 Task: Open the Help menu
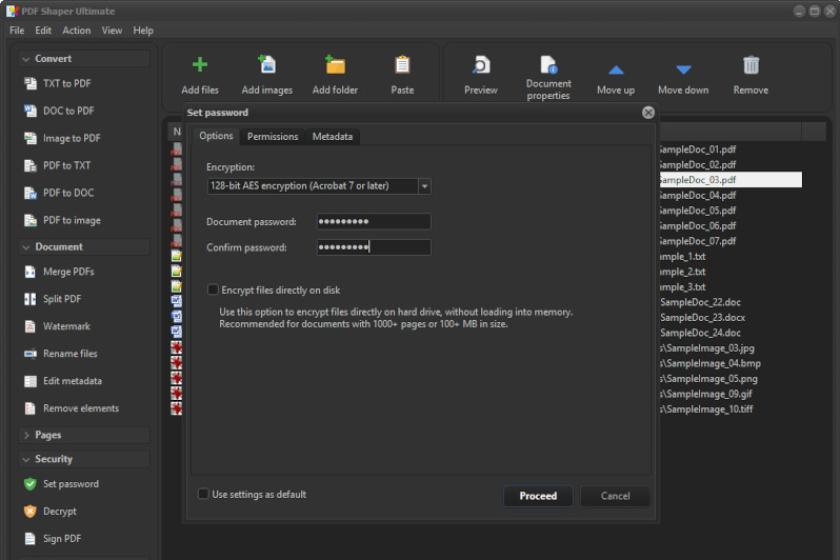click(x=143, y=31)
